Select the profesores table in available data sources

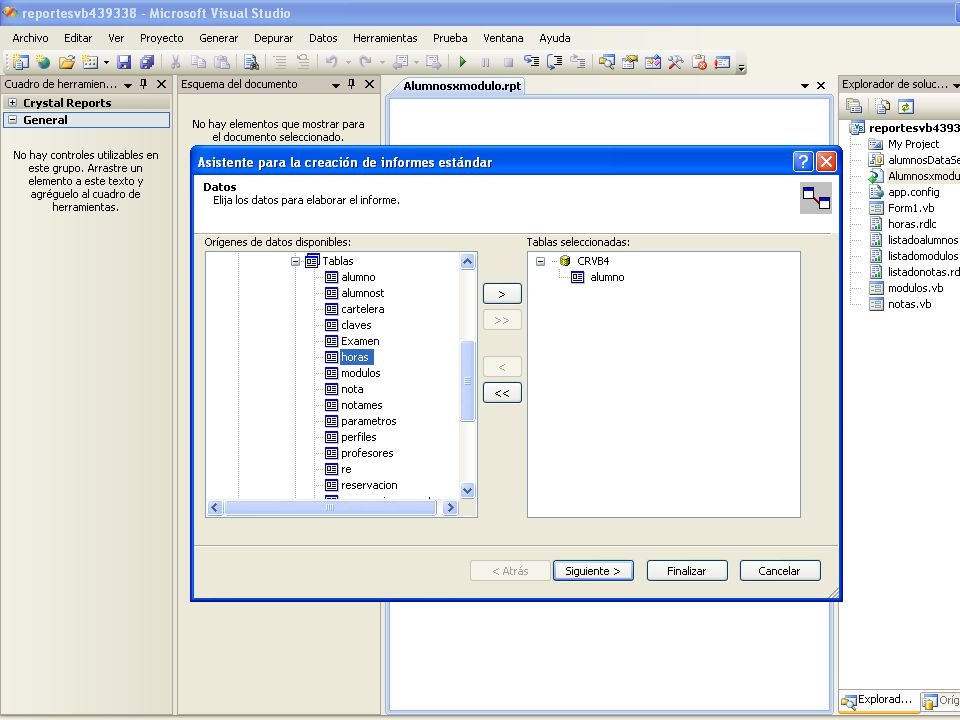coord(367,453)
